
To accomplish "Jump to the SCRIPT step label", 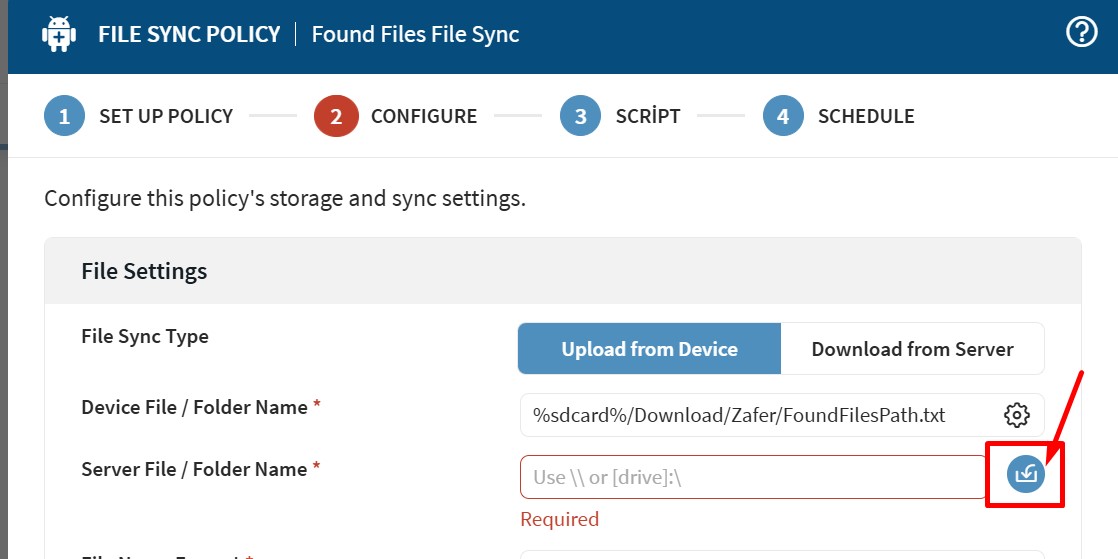I will 648,116.
